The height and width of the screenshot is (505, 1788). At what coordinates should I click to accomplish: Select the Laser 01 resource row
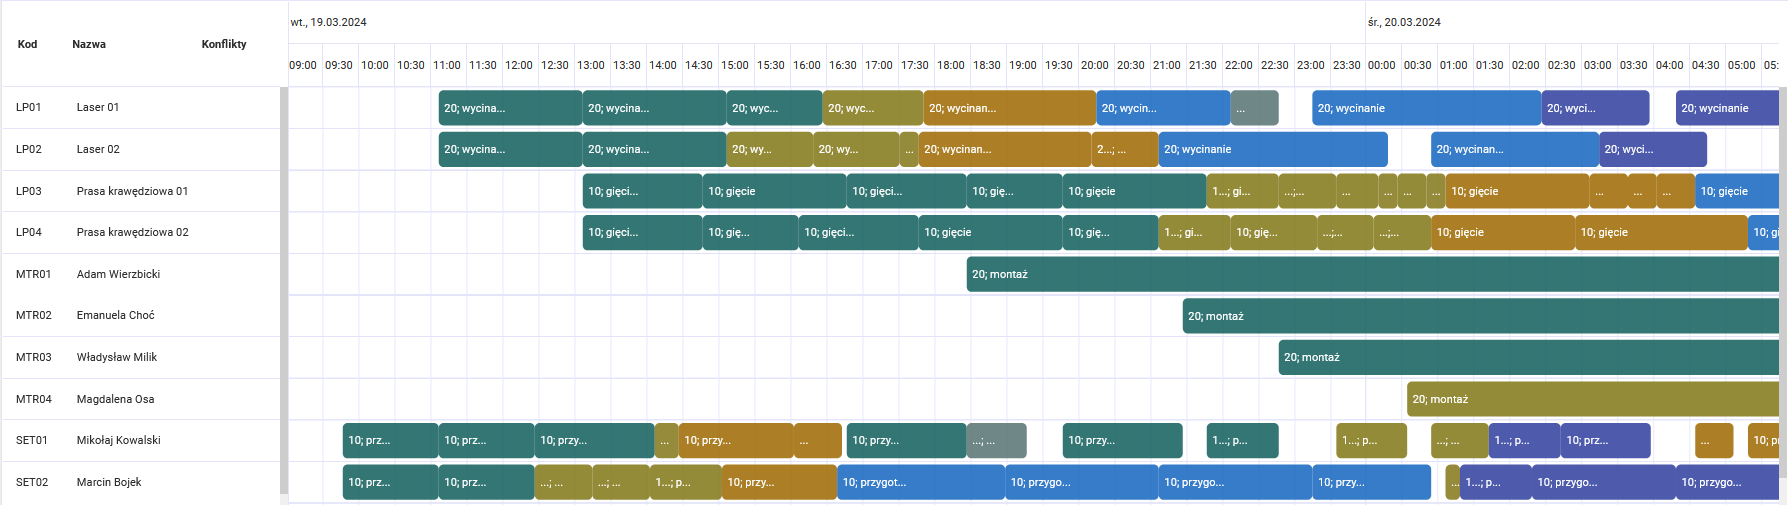(141, 107)
